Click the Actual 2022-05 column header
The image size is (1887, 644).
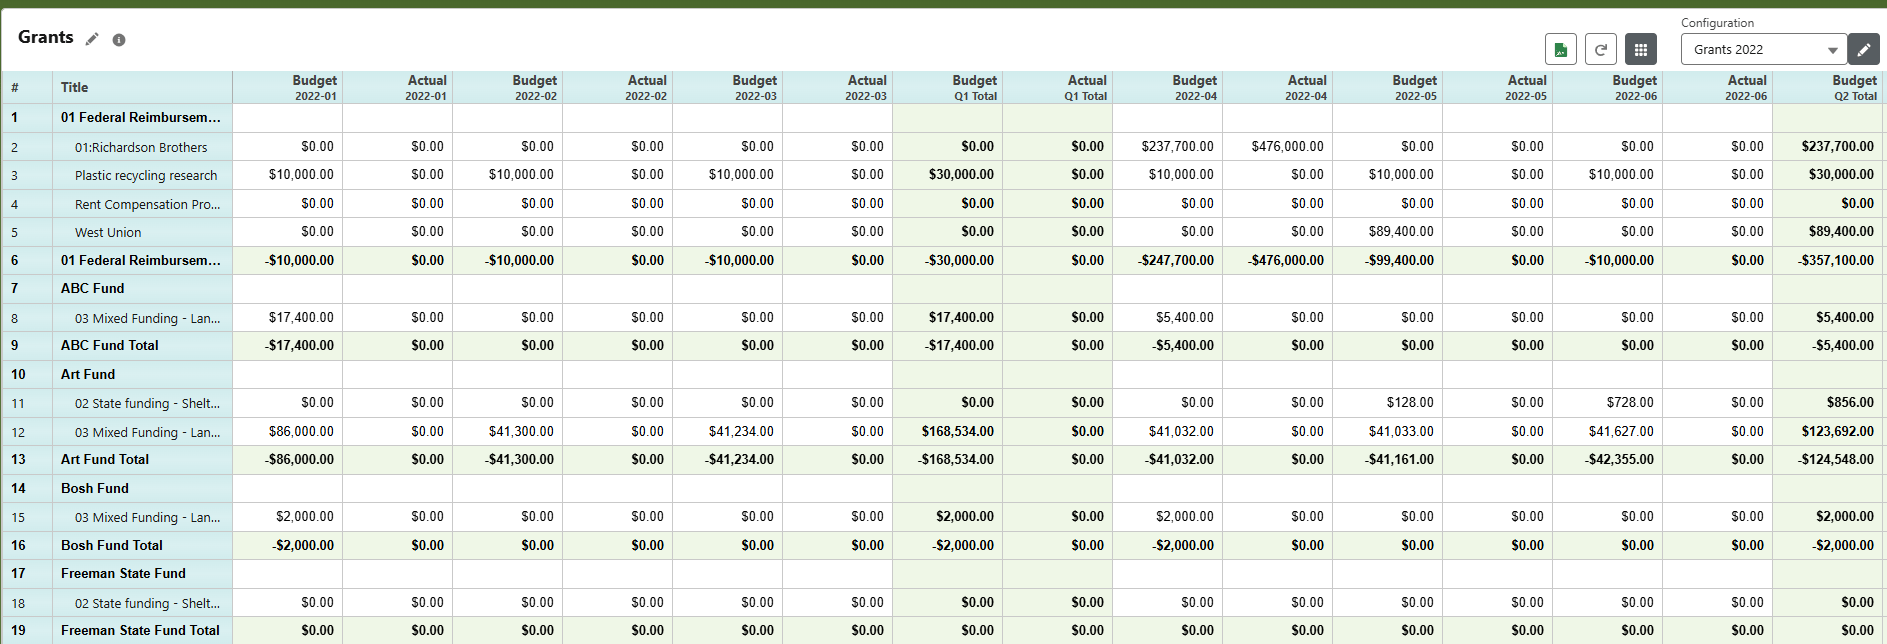pos(1498,87)
